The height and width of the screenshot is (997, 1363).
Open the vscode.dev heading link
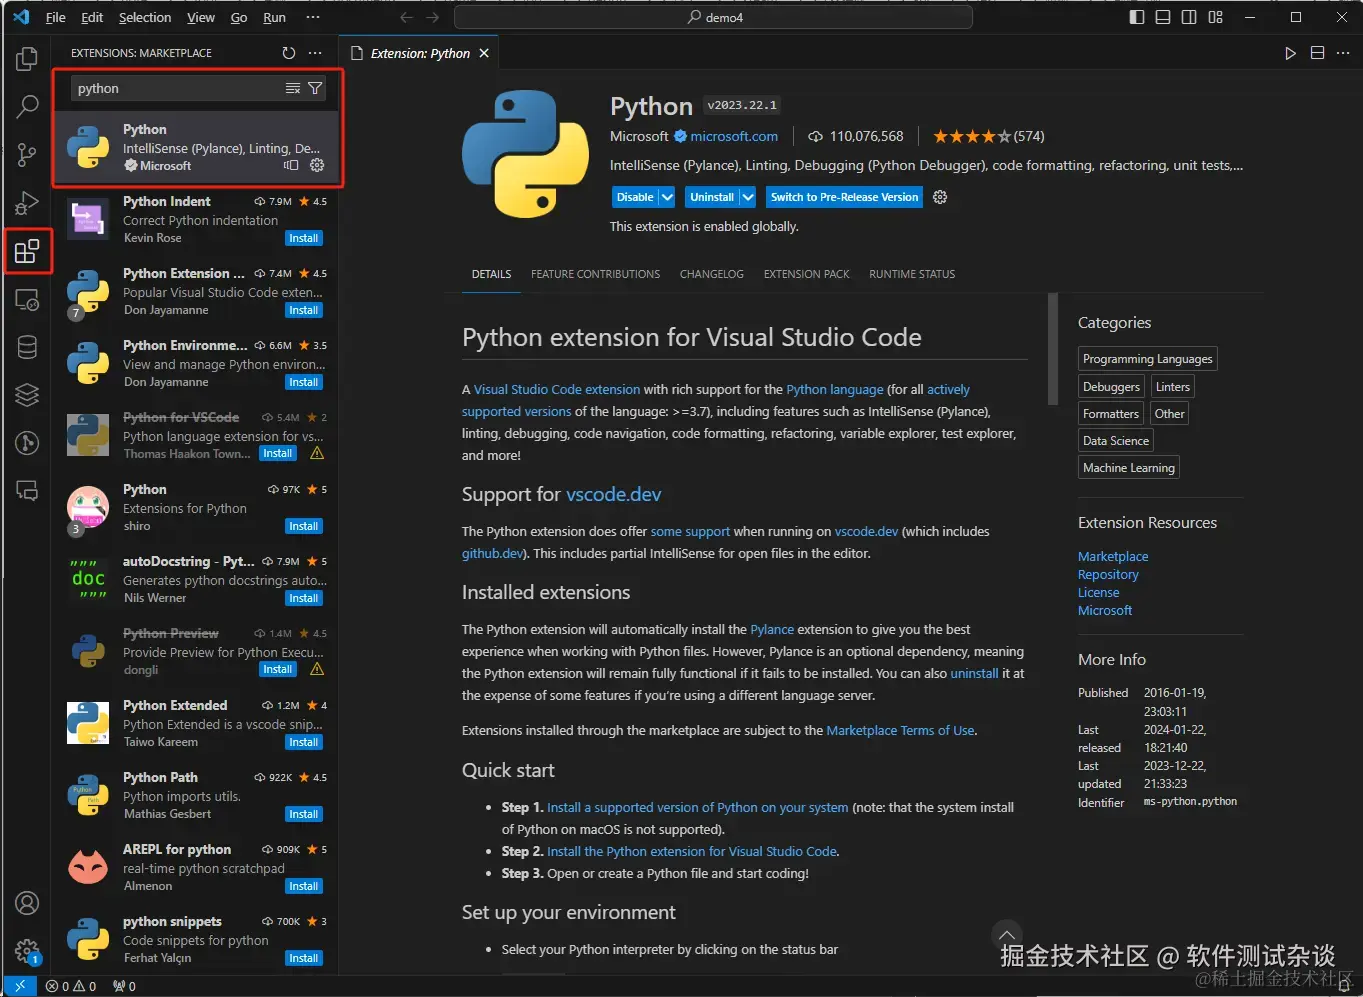tap(613, 494)
